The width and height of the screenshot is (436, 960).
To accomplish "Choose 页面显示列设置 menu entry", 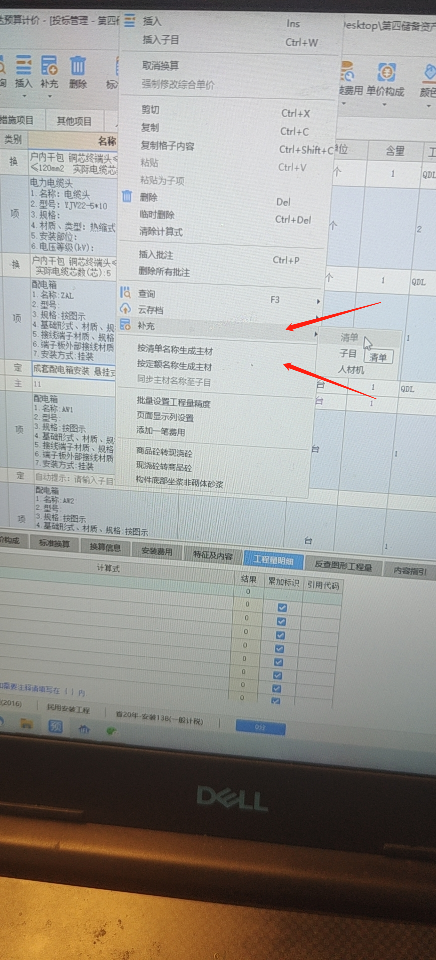I will click(165, 418).
